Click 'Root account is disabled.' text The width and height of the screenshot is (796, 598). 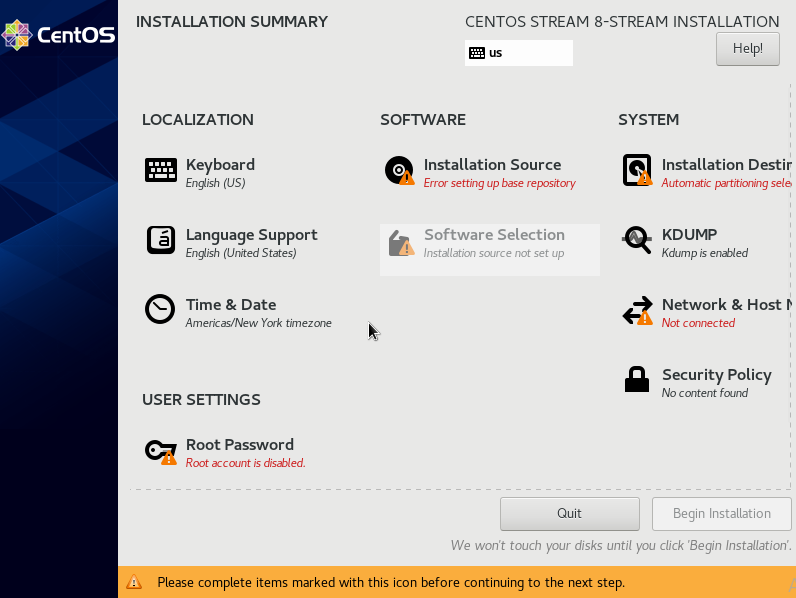click(246, 463)
